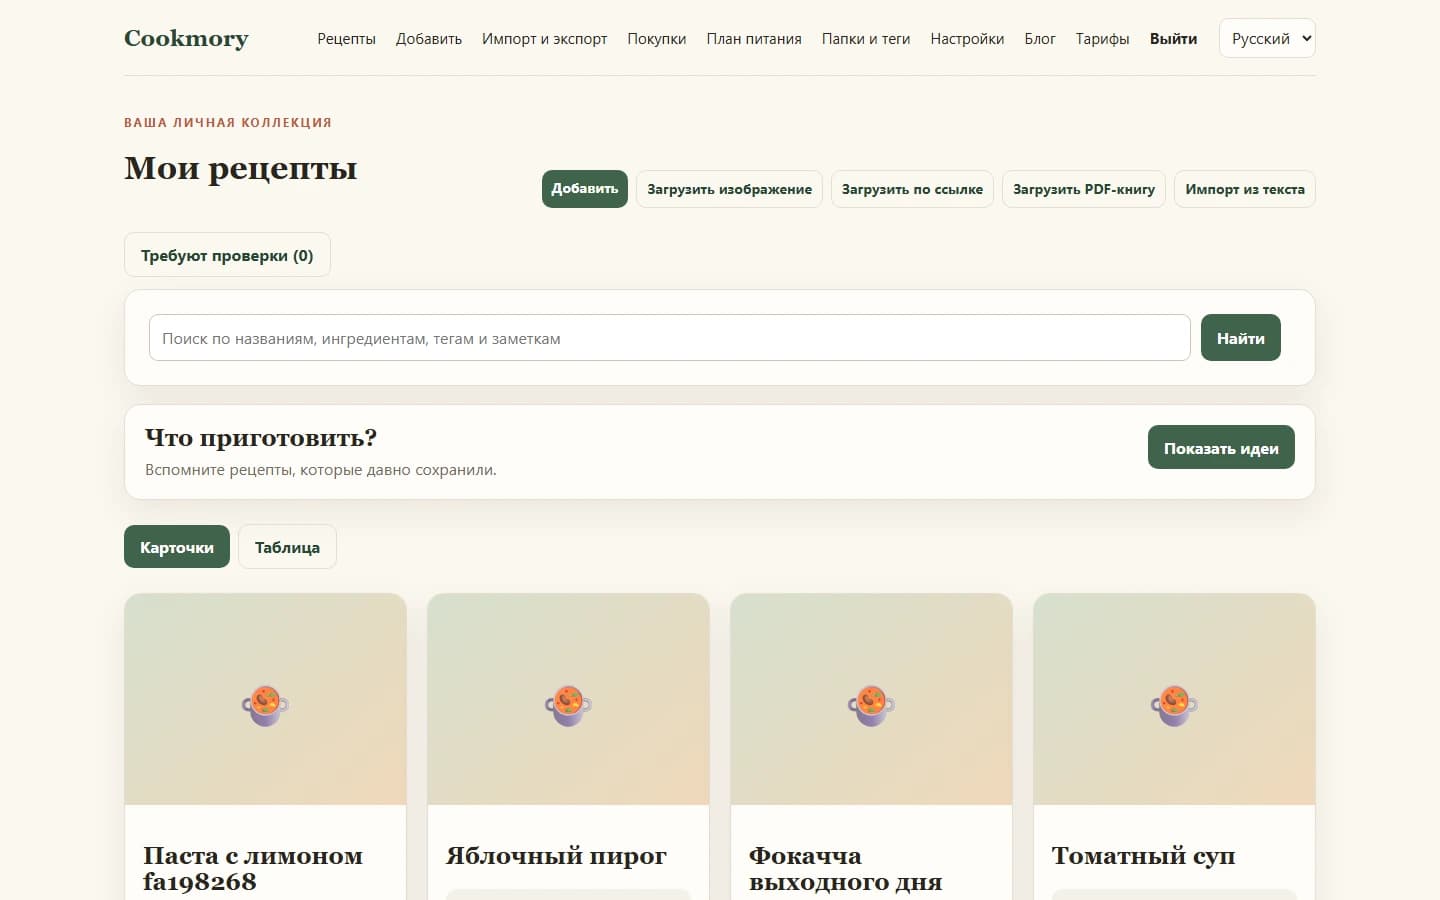Log out with the Выйти link

pyautogui.click(x=1173, y=39)
